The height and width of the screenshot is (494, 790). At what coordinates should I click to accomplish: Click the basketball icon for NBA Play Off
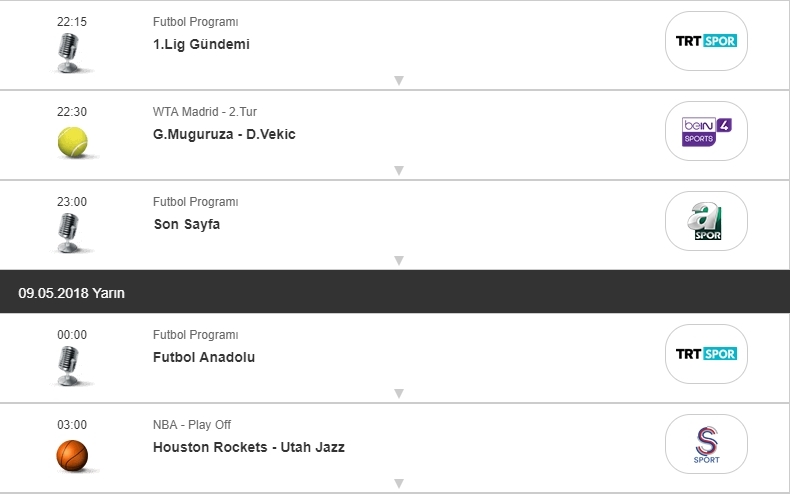pyautogui.click(x=72, y=455)
